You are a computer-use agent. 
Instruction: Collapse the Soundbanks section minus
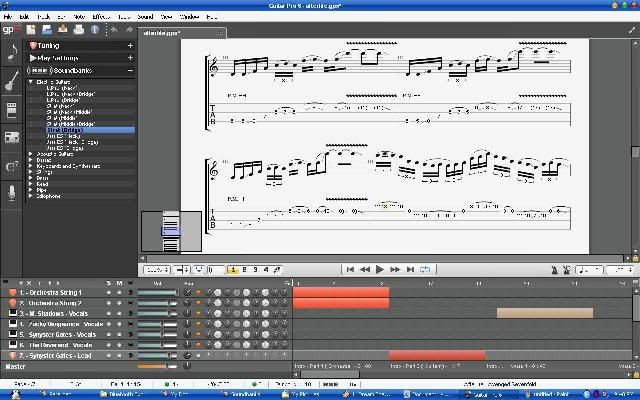coord(130,71)
